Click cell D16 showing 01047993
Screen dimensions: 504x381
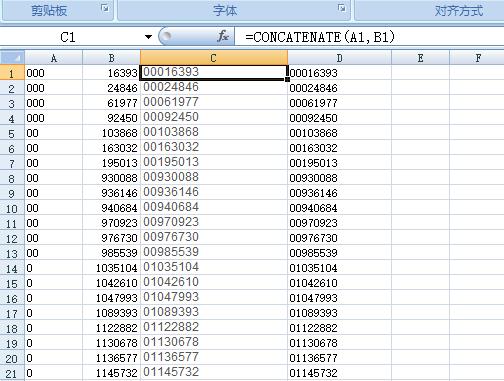point(339,298)
